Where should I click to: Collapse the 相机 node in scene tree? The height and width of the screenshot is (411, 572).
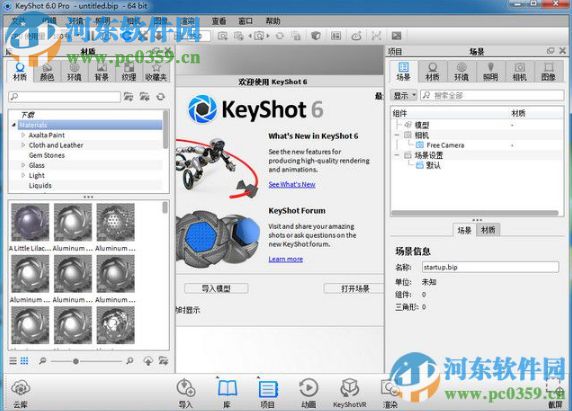coord(397,135)
